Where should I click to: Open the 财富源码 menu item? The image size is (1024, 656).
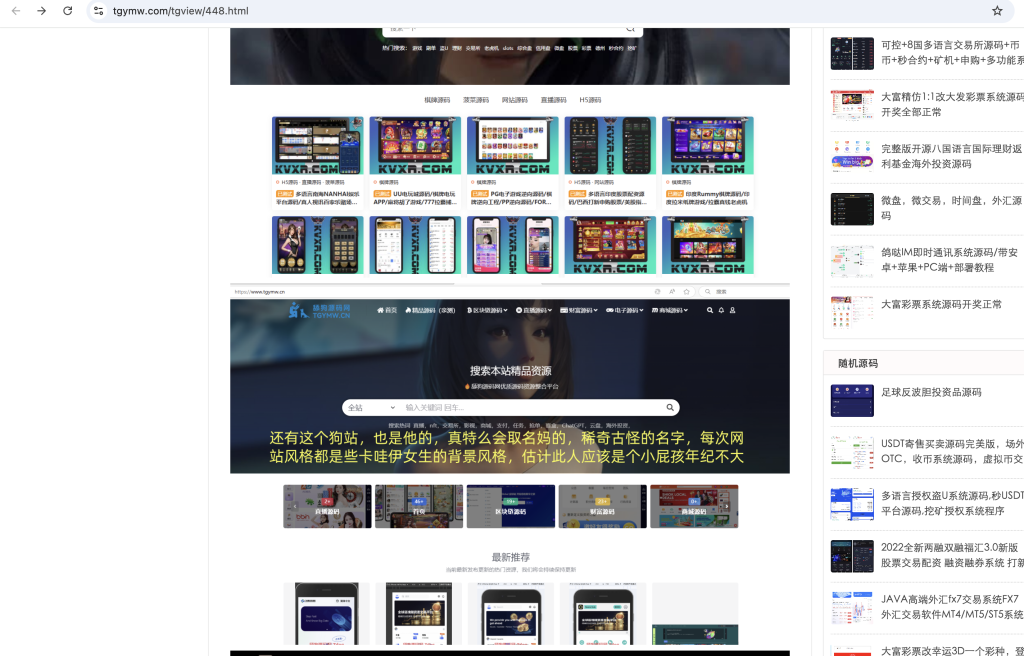(x=579, y=311)
